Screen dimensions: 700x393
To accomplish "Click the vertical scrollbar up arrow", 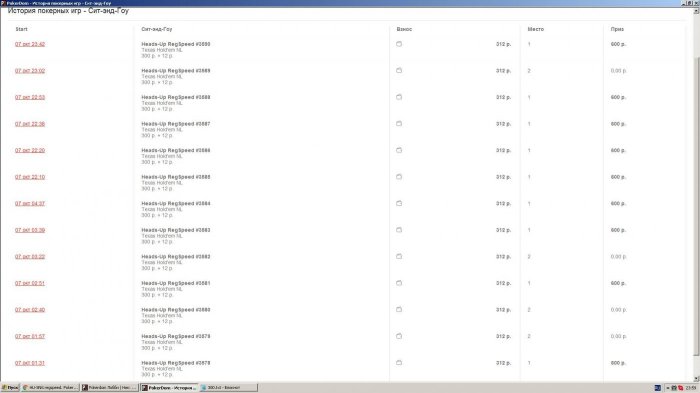I will [x=696, y=10].
